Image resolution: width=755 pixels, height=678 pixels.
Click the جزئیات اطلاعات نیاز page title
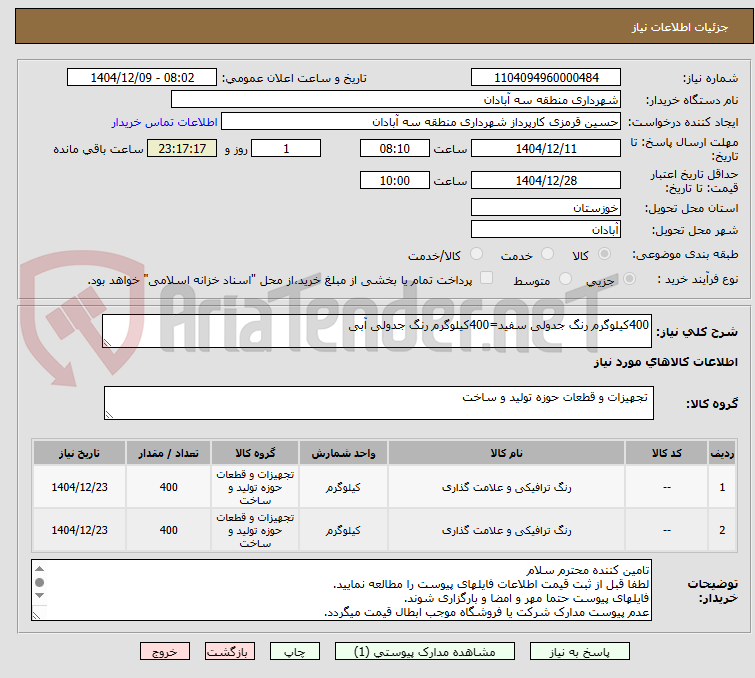click(x=680, y=27)
